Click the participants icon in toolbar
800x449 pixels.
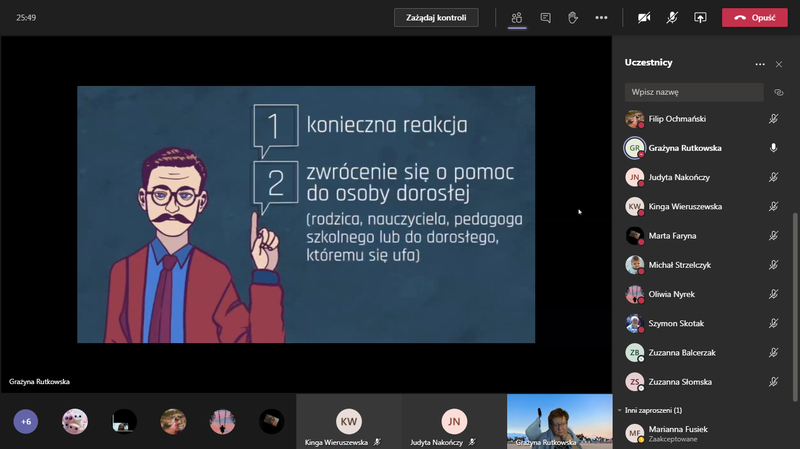517,17
